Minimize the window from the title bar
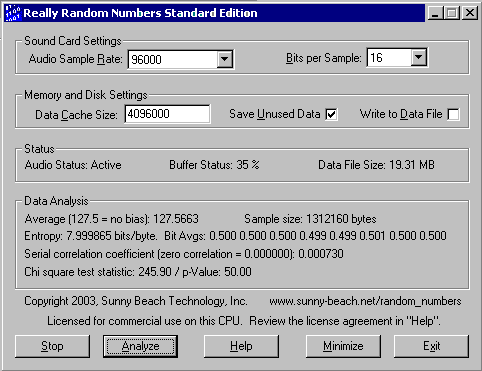This screenshot has height=371, width=482. tap(435, 13)
